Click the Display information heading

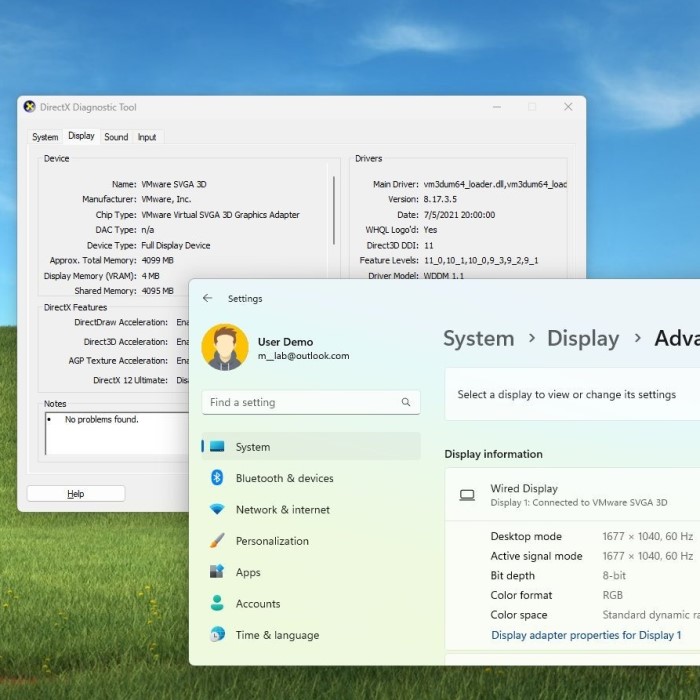[x=493, y=454]
